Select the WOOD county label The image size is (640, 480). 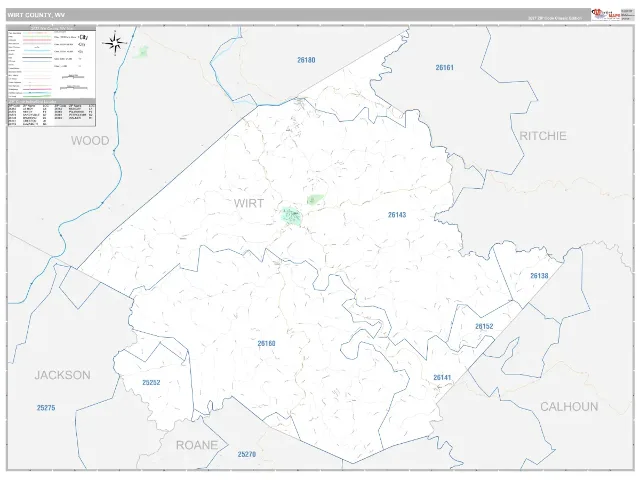tap(90, 140)
